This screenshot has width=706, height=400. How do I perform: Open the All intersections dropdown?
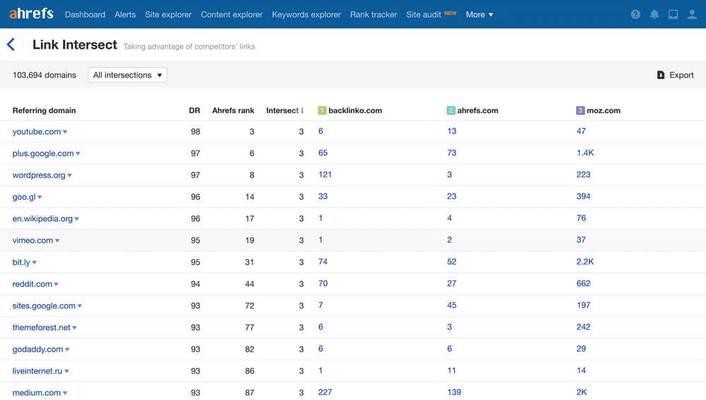click(127, 75)
